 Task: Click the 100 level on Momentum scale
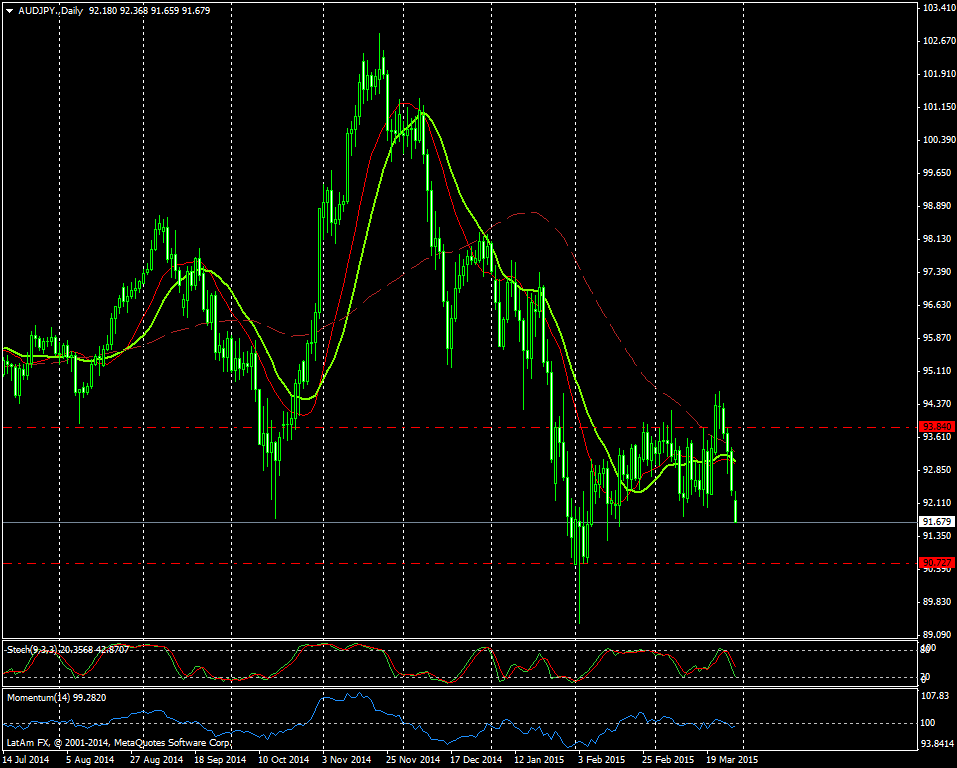click(x=930, y=722)
